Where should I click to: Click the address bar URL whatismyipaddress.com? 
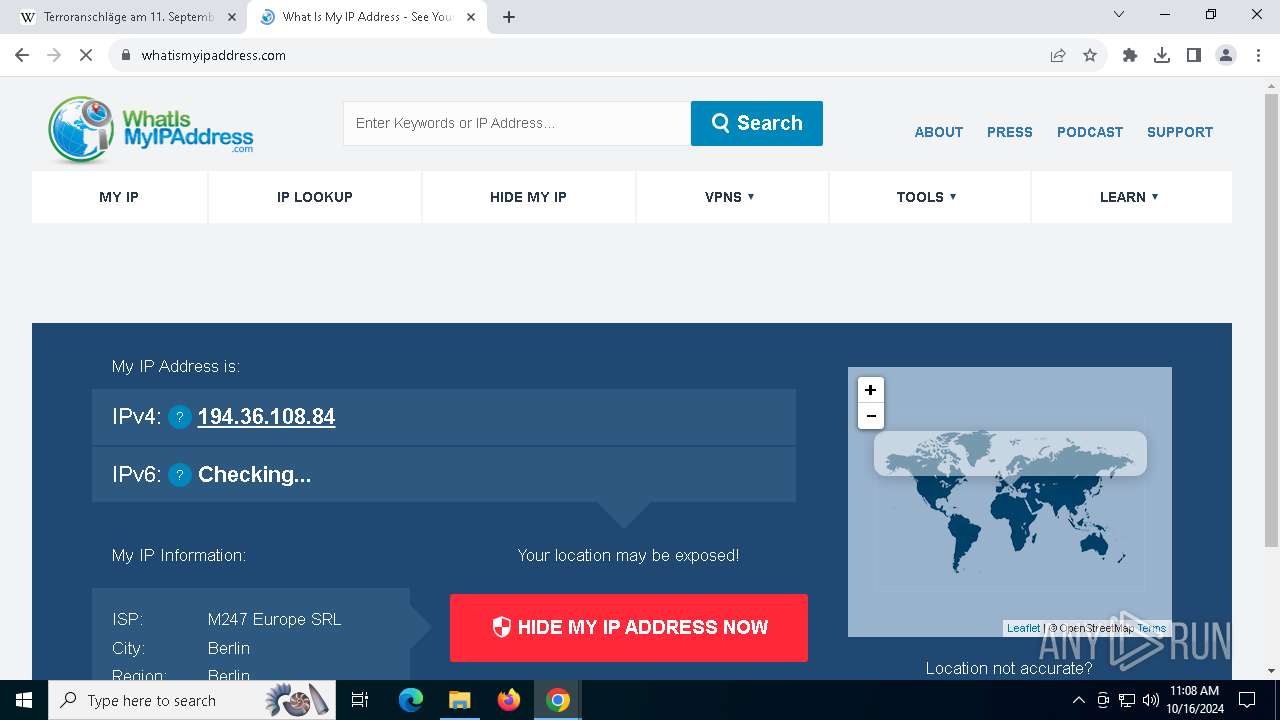(x=214, y=55)
